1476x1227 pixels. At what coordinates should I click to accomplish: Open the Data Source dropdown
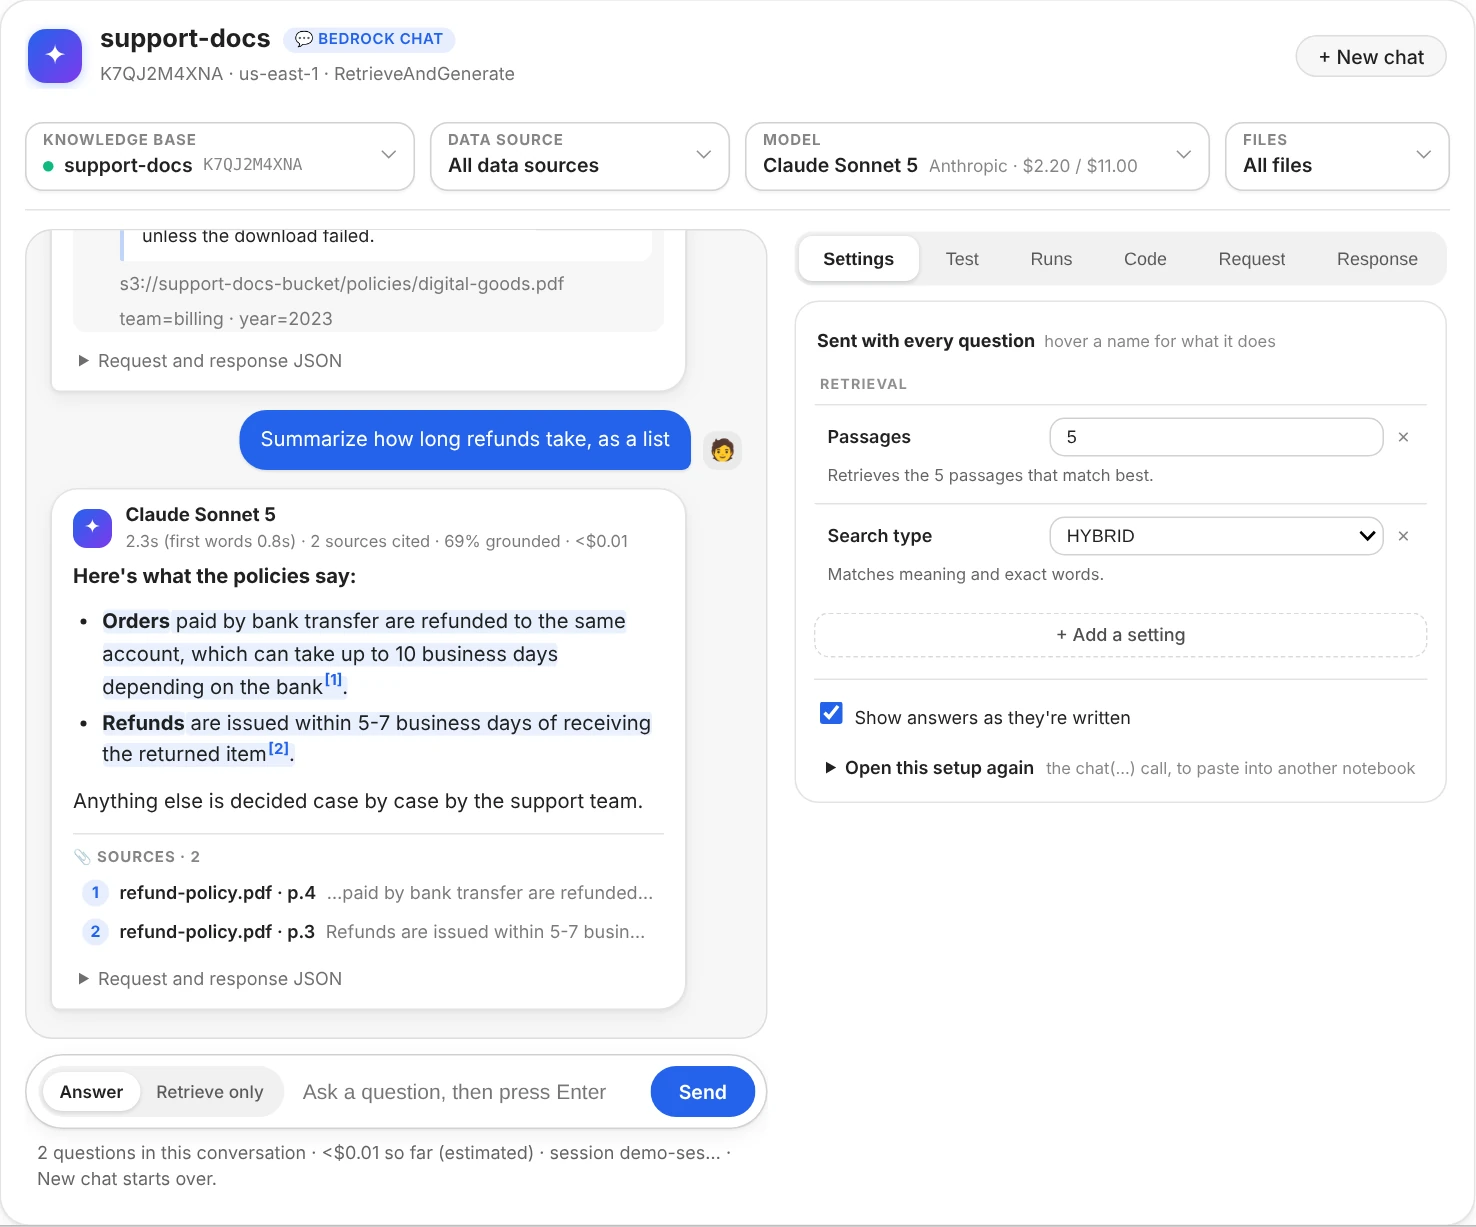click(x=580, y=156)
